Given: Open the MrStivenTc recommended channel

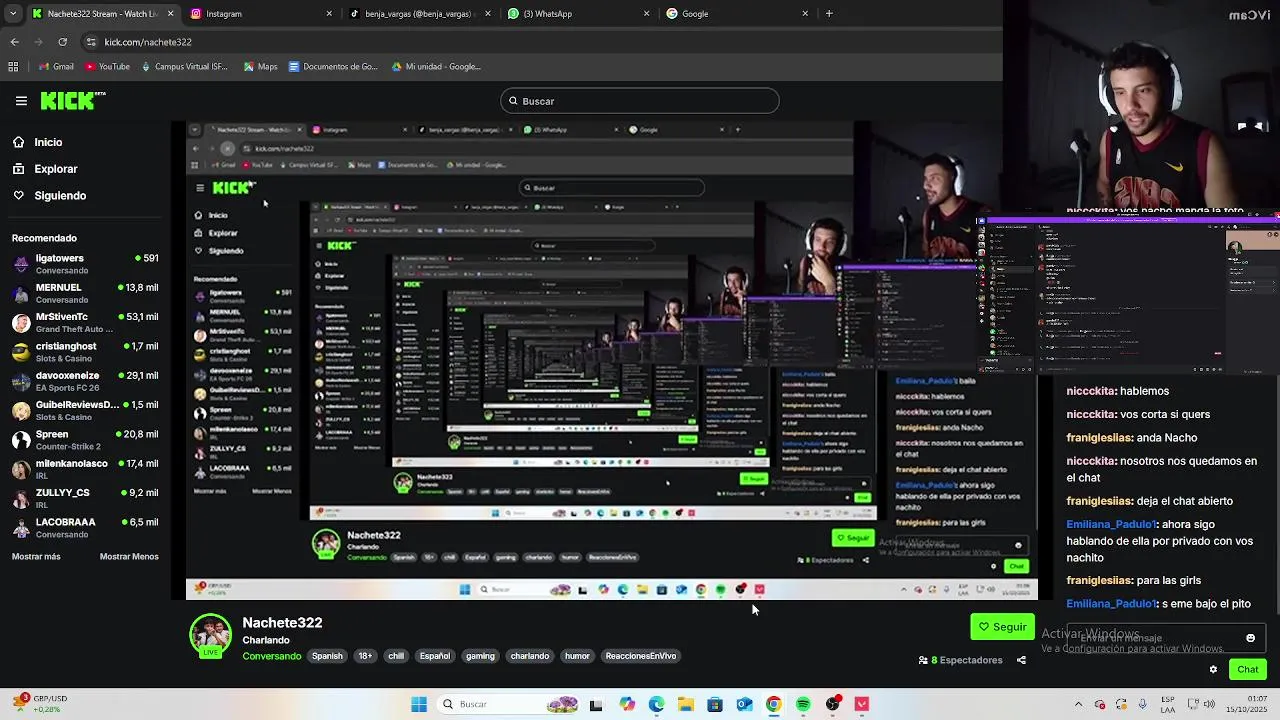Looking at the screenshot, I should tap(85, 322).
